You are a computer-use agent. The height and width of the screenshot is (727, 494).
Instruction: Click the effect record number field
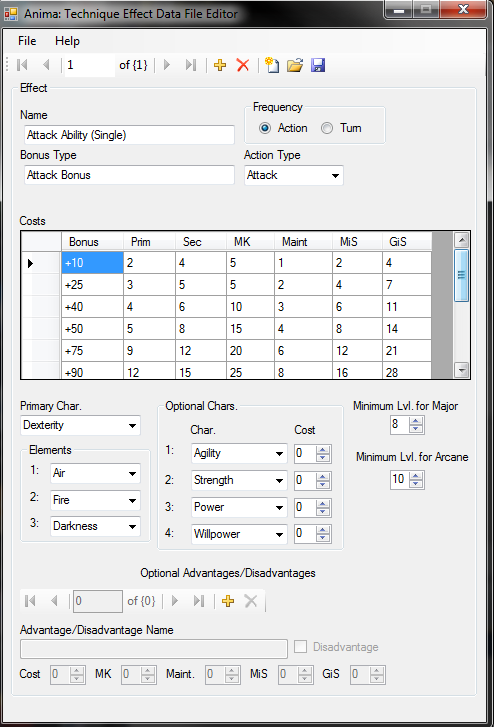[x=90, y=65]
